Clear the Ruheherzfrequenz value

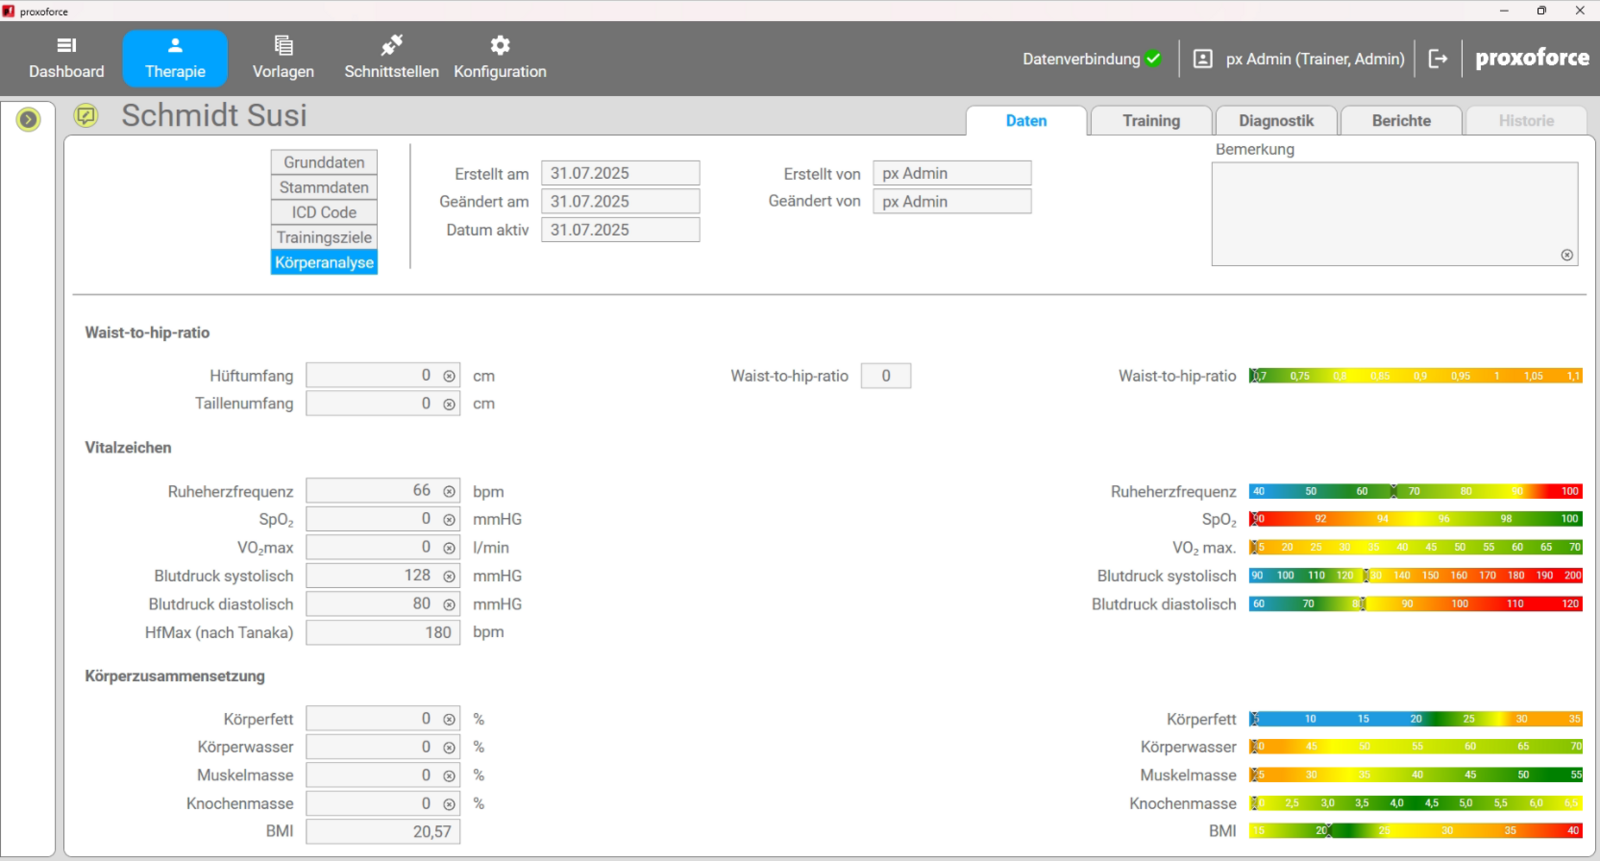pos(449,492)
